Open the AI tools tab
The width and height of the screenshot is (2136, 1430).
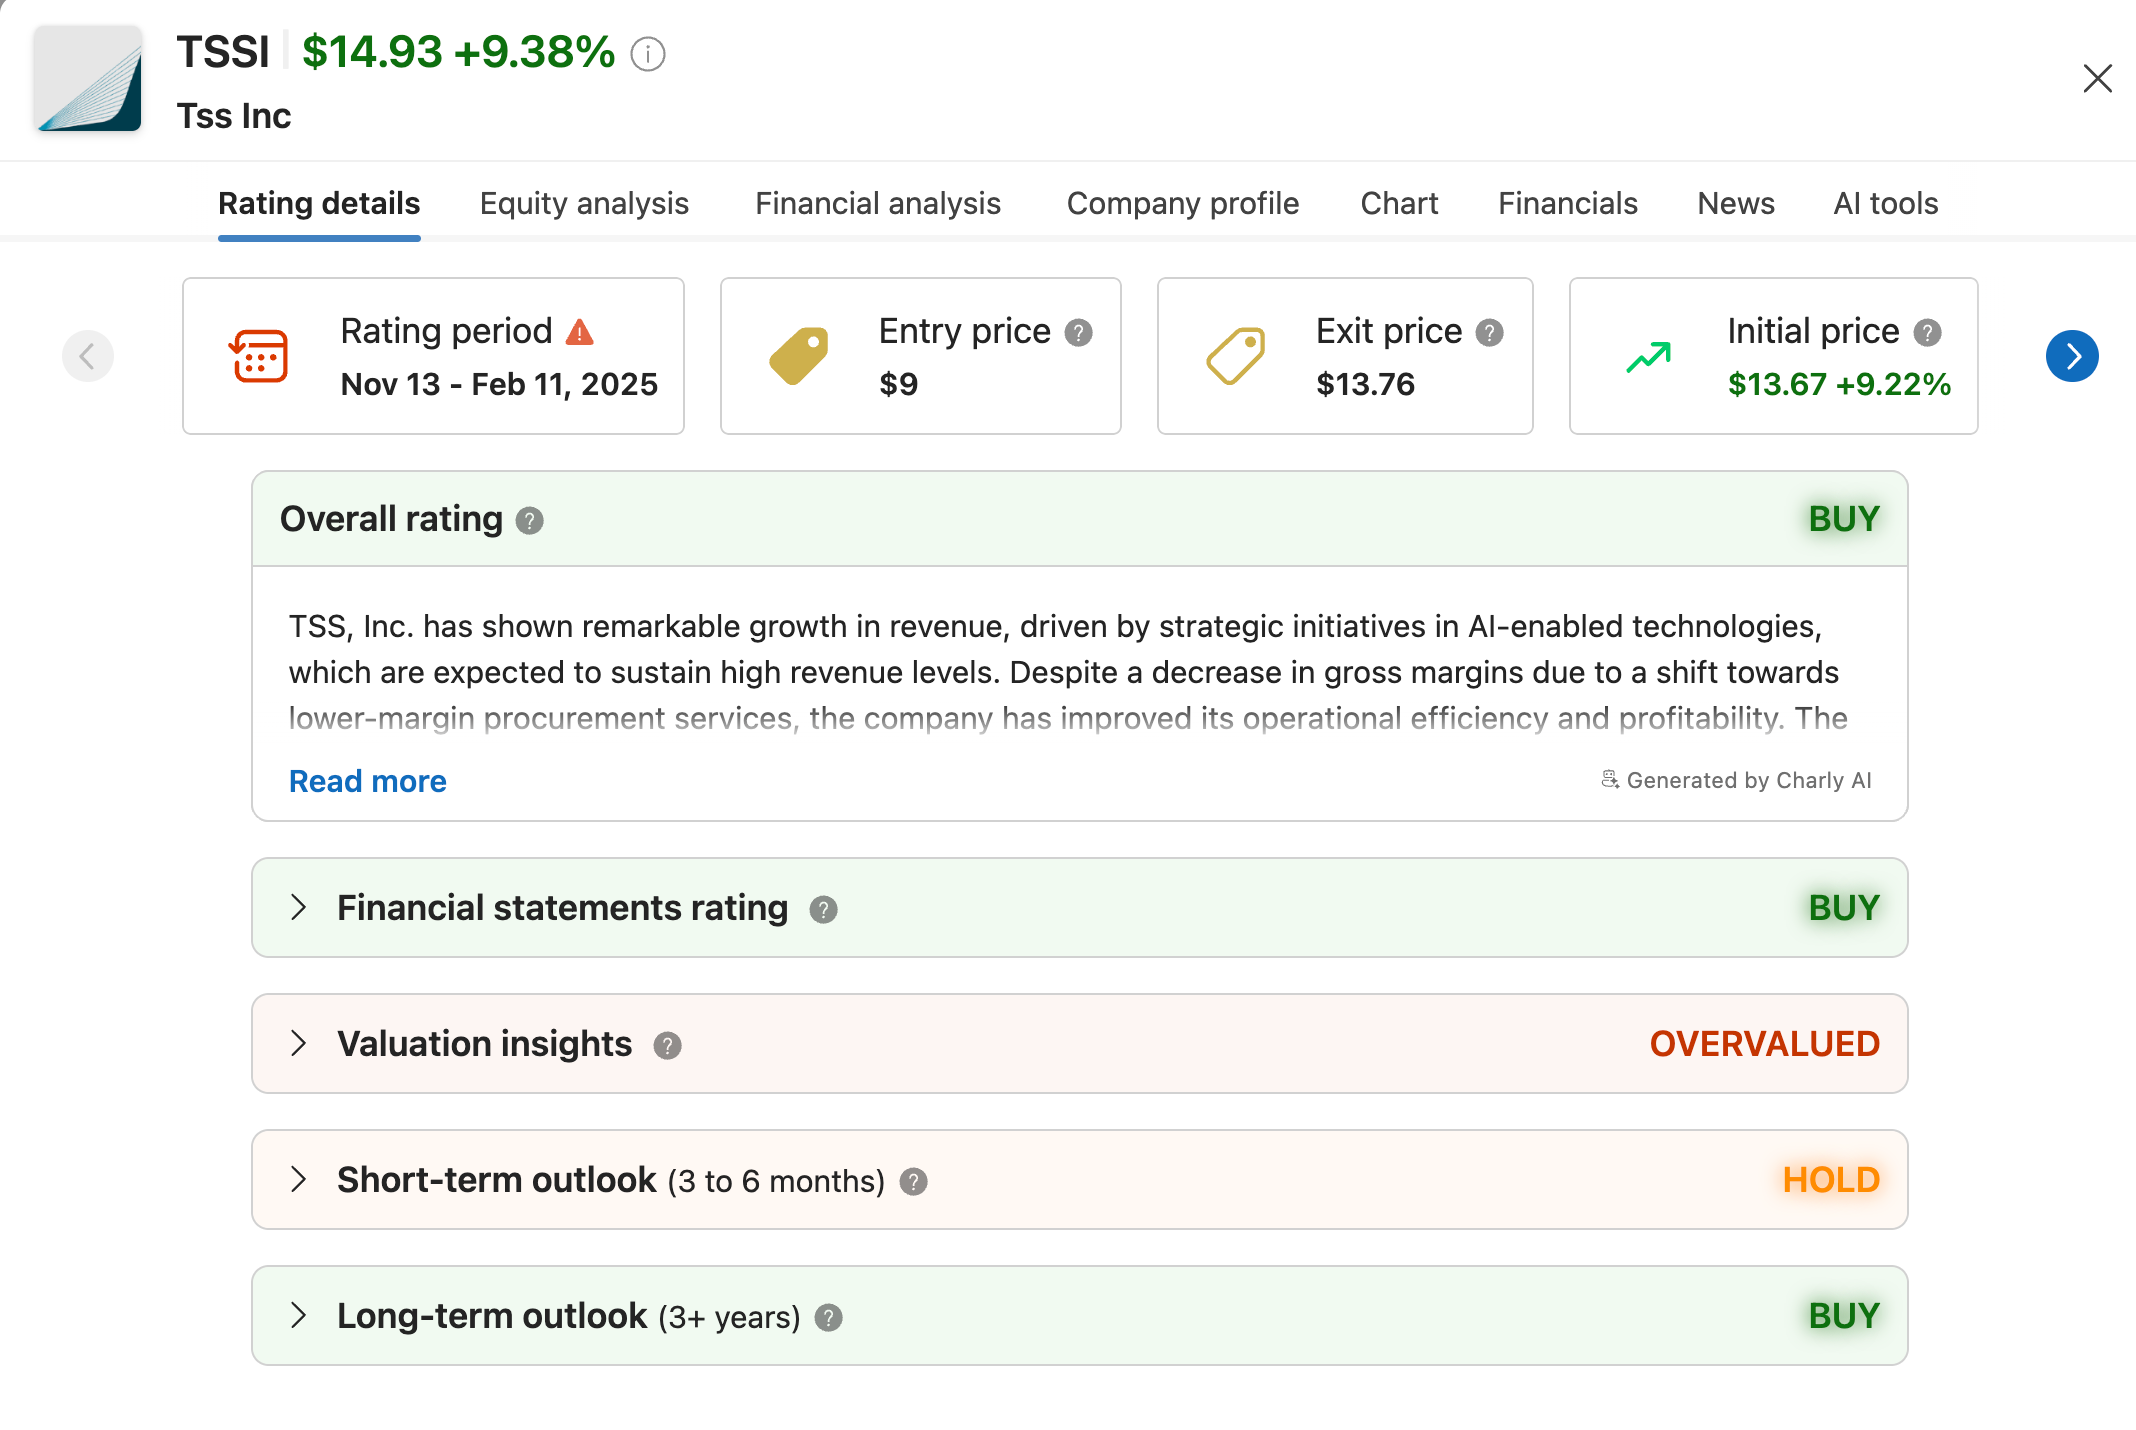[1886, 204]
